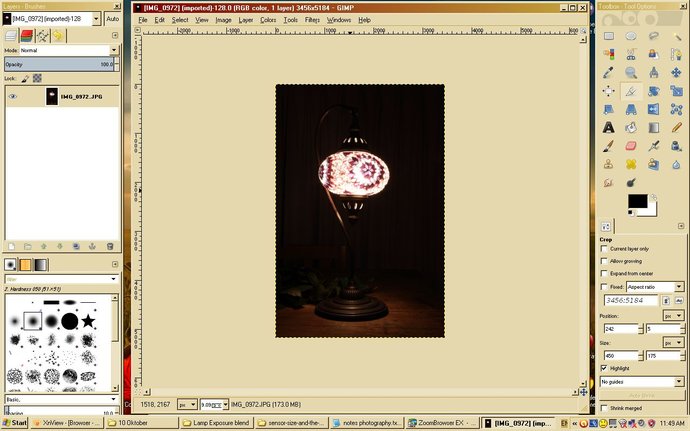Select the Zoom magnifier tool
The height and width of the screenshot is (431, 690).
click(631, 72)
